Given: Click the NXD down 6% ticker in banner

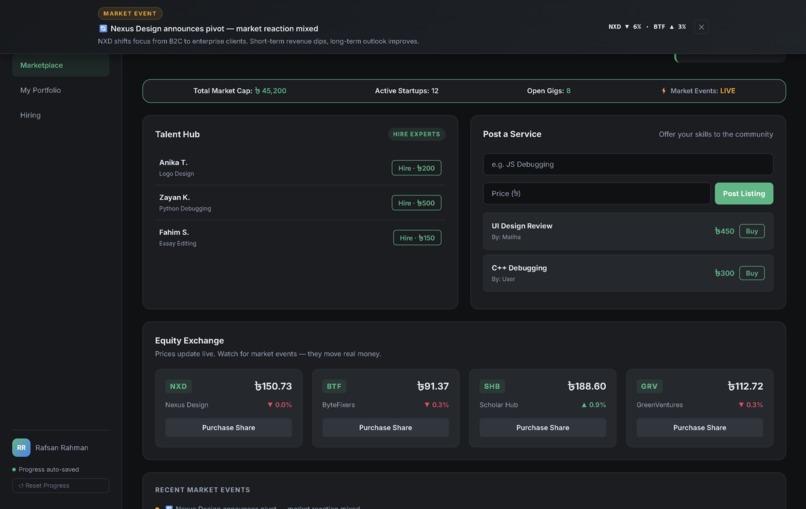Looking at the screenshot, I should (625, 27).
